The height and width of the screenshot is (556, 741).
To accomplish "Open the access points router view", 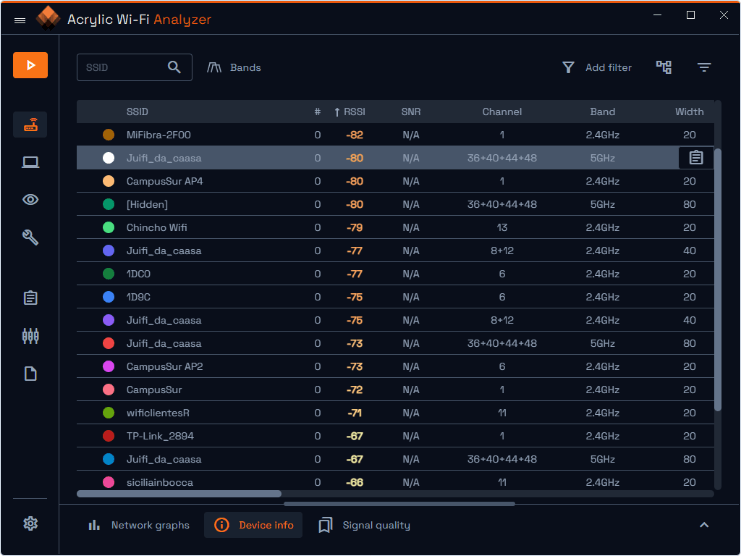I will pyautogui.click(x=30, y=125).
